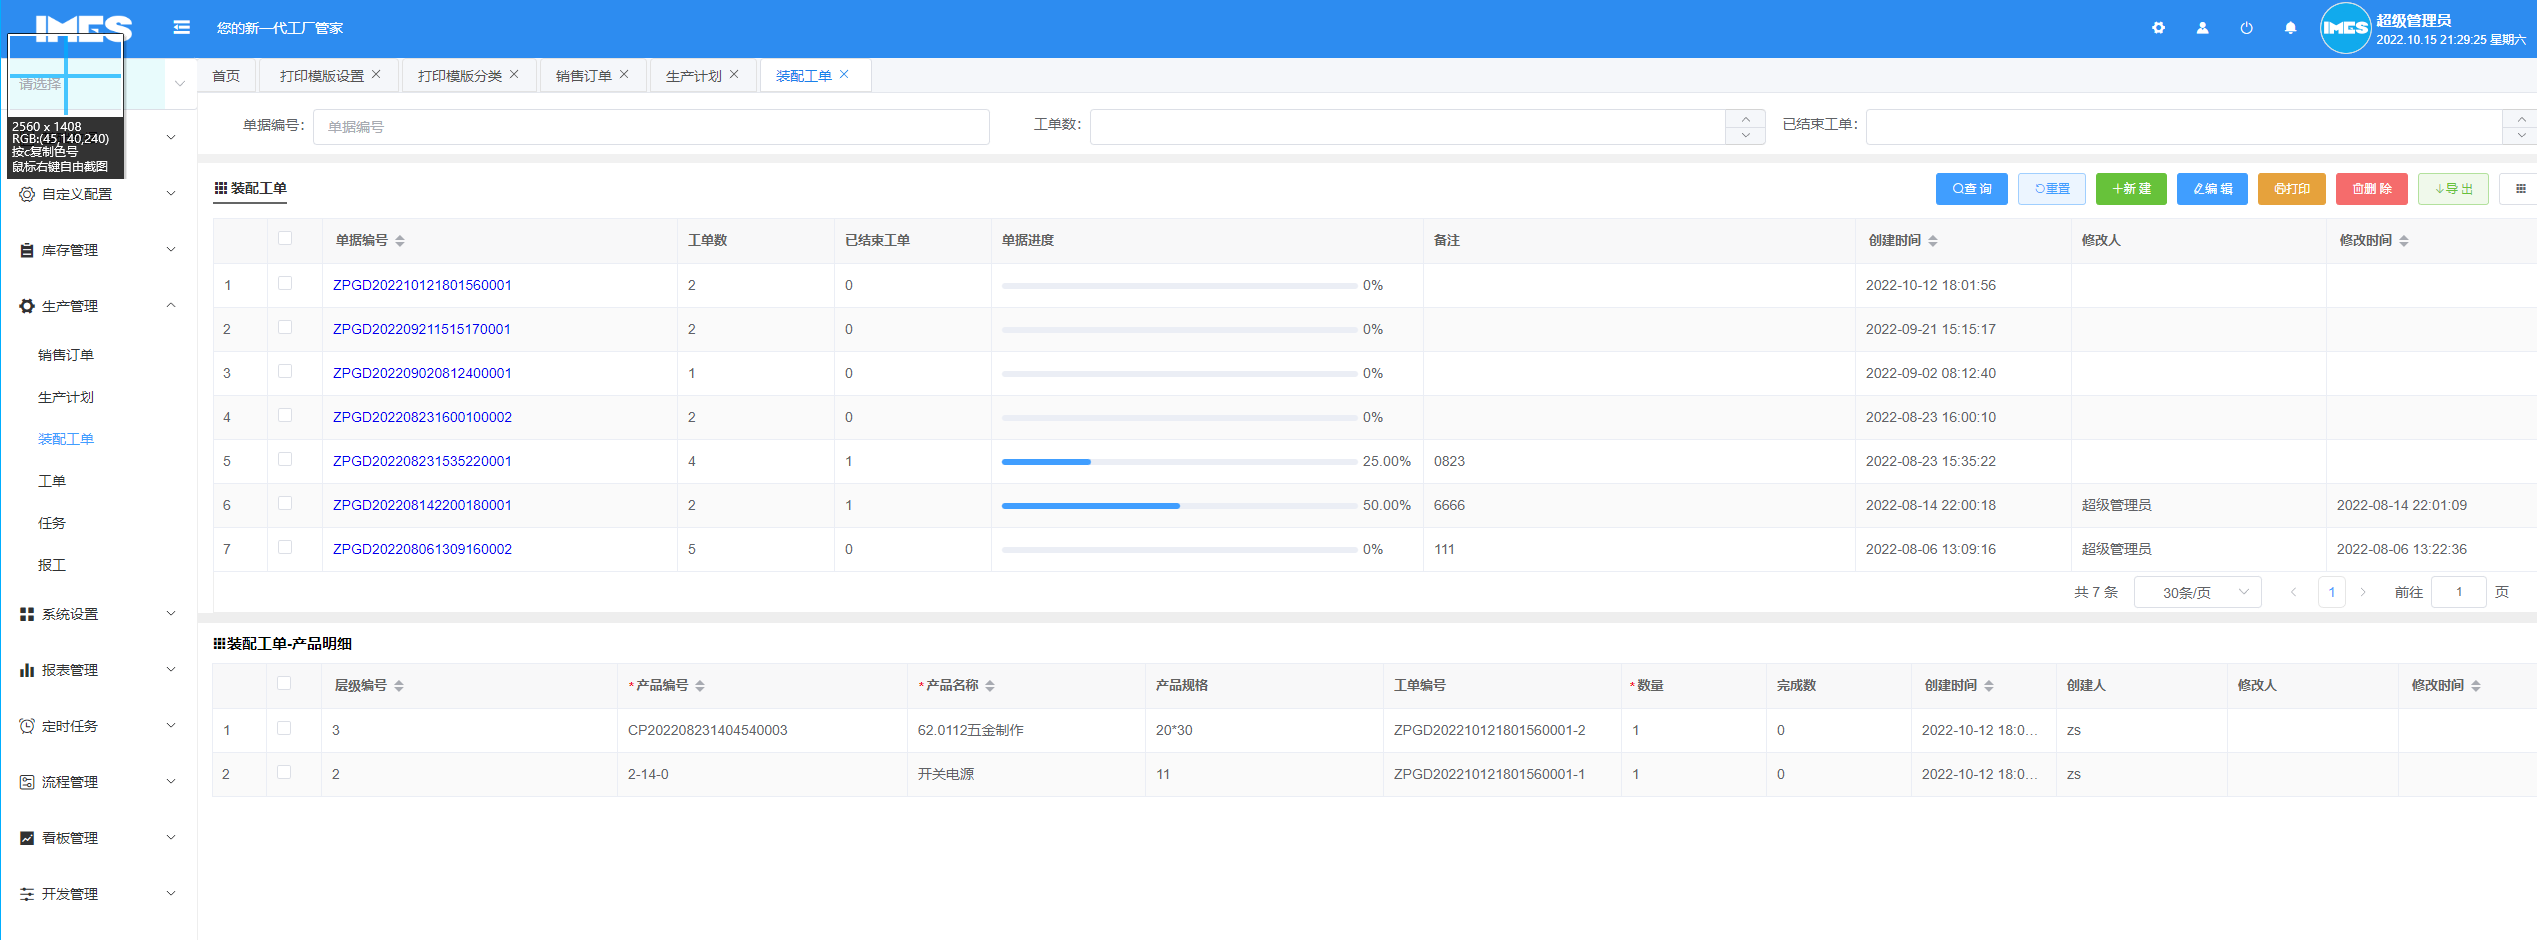Click the 50.00% progress bar
The image size is (2537, 940).
pos(1179,505)
